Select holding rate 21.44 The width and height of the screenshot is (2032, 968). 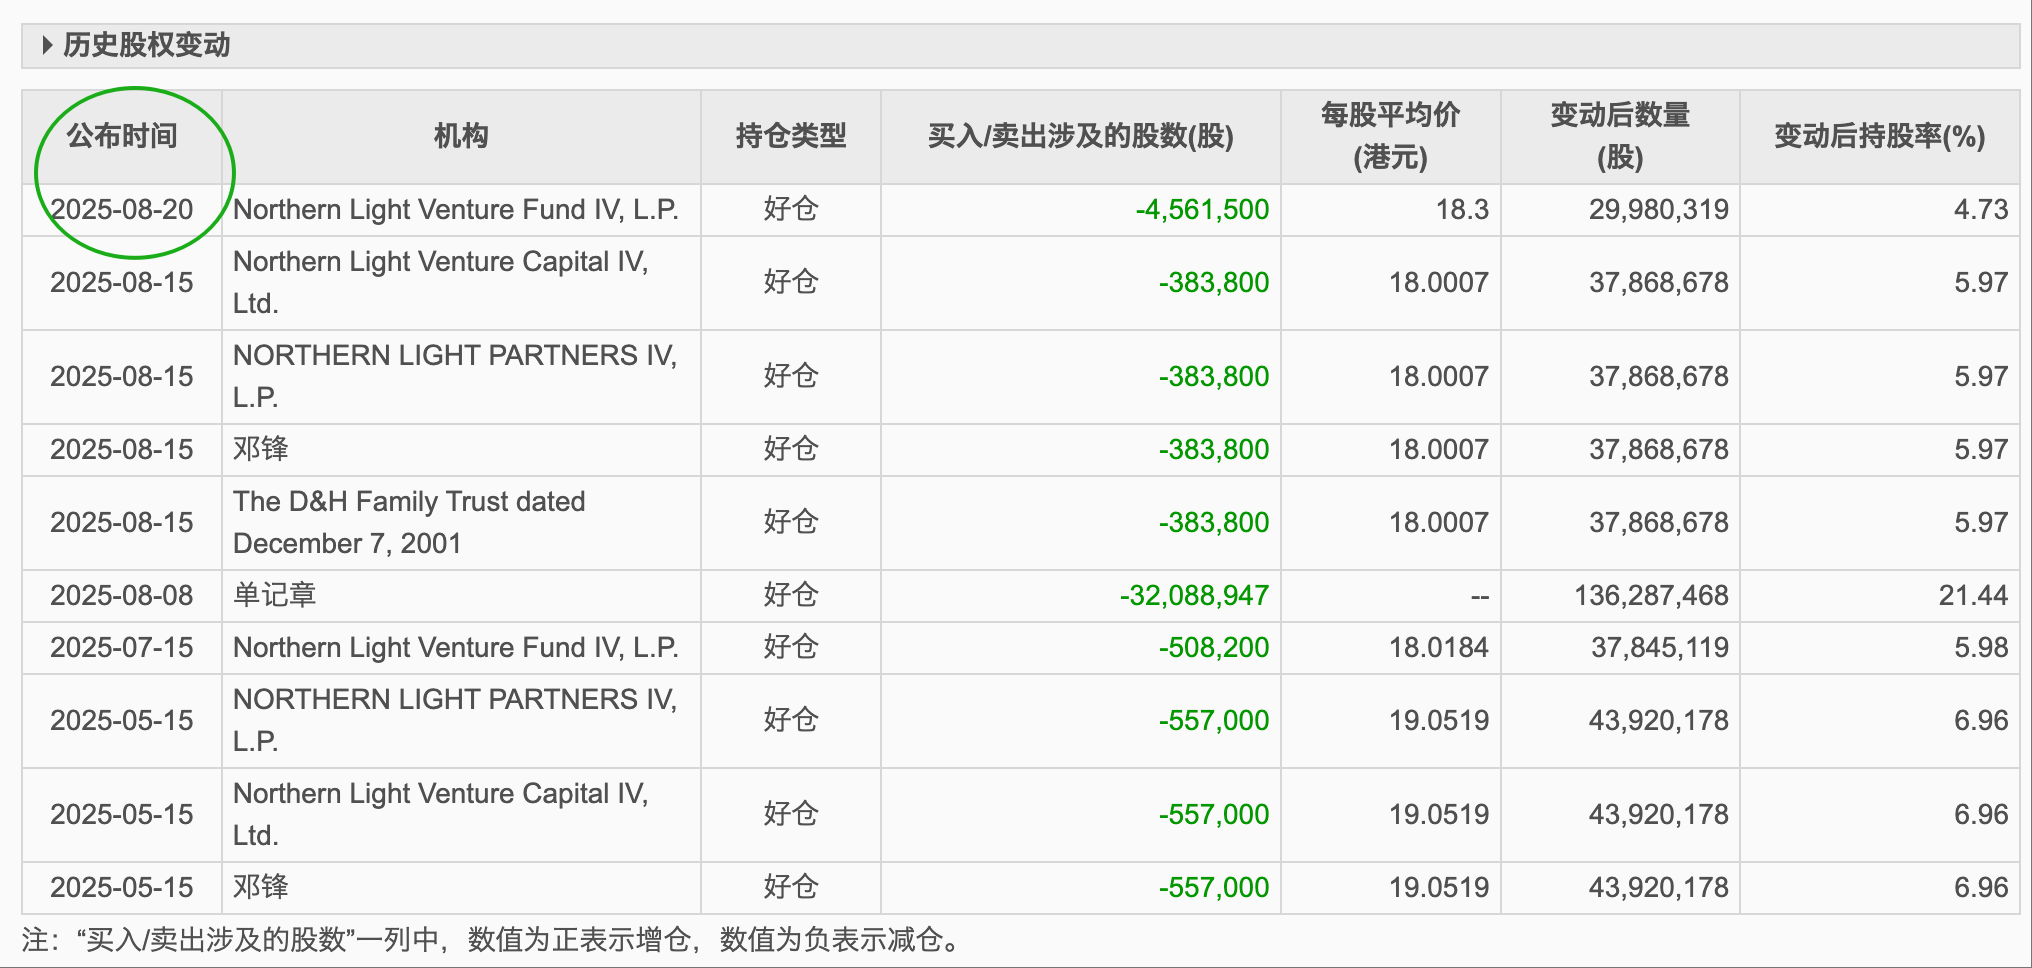coord(1973,595)
